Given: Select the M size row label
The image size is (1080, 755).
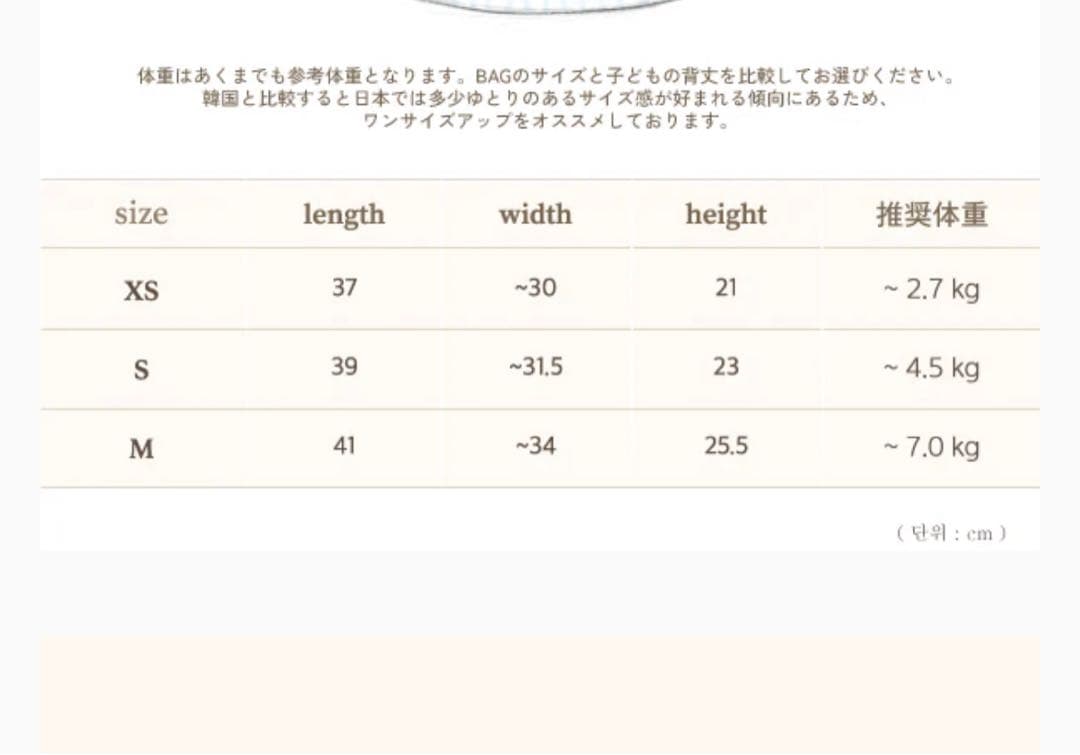Looking at the screenshot, I should pyautogui.click(x=141, y=449).
